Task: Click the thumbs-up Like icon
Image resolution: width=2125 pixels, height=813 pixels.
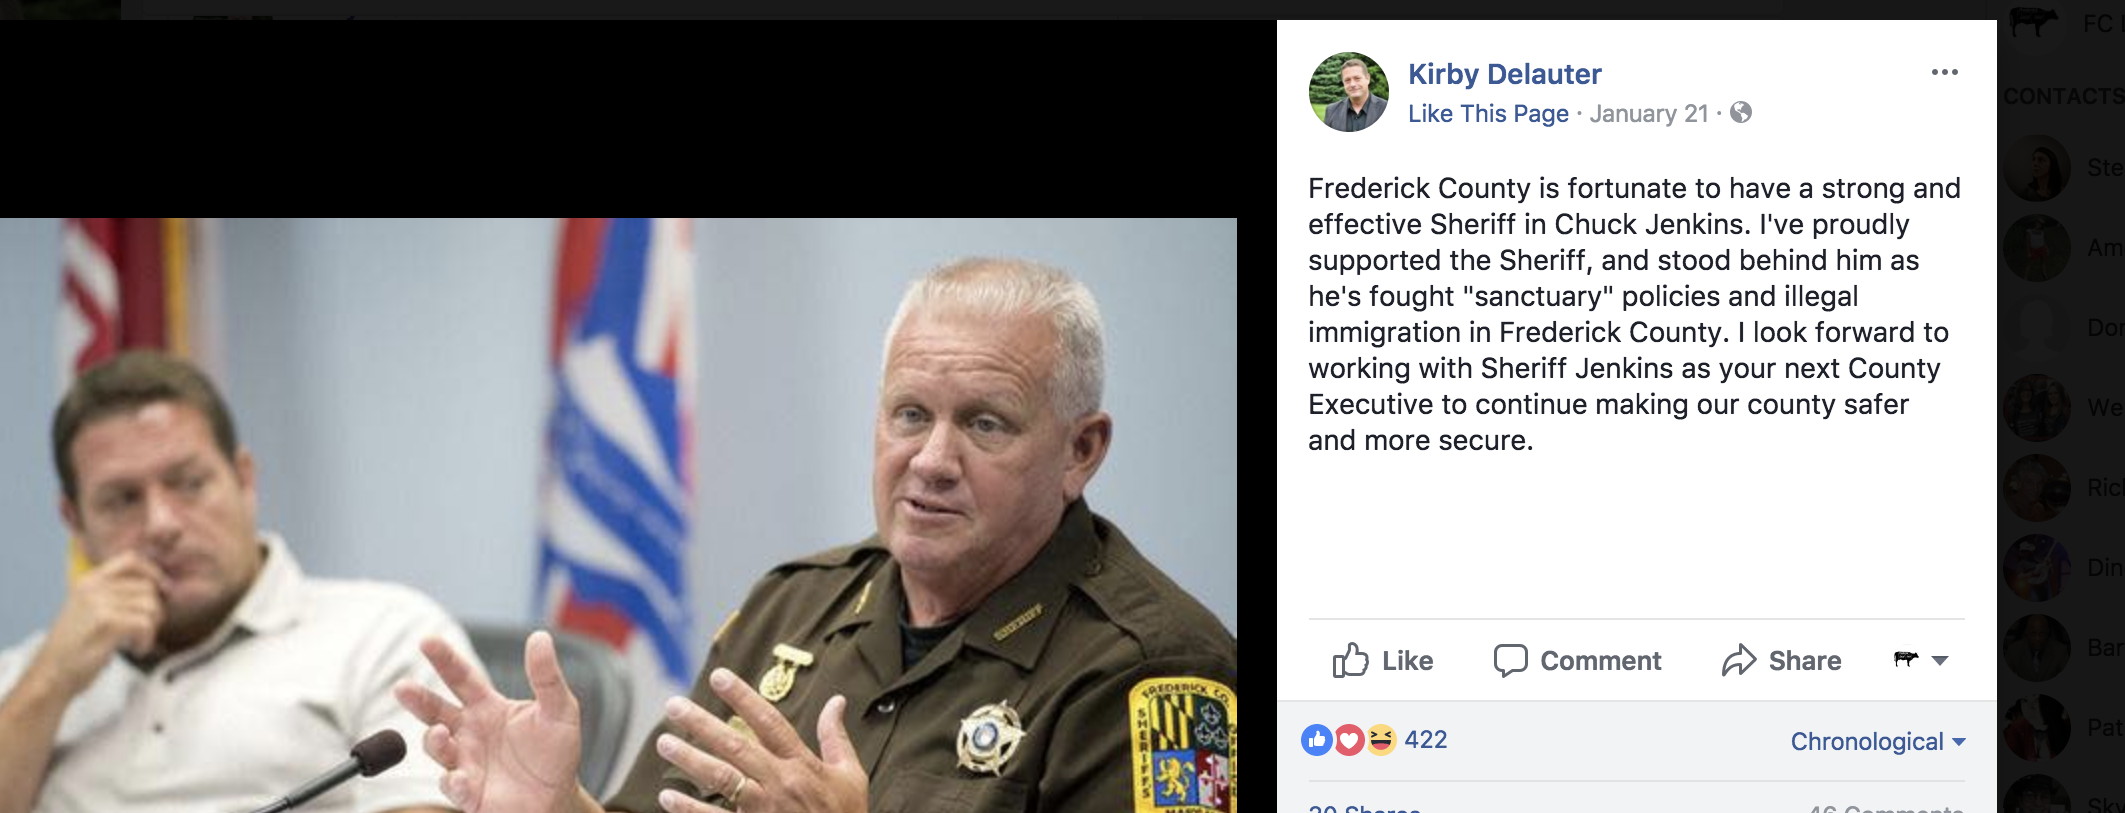Action: point(1350,660)
